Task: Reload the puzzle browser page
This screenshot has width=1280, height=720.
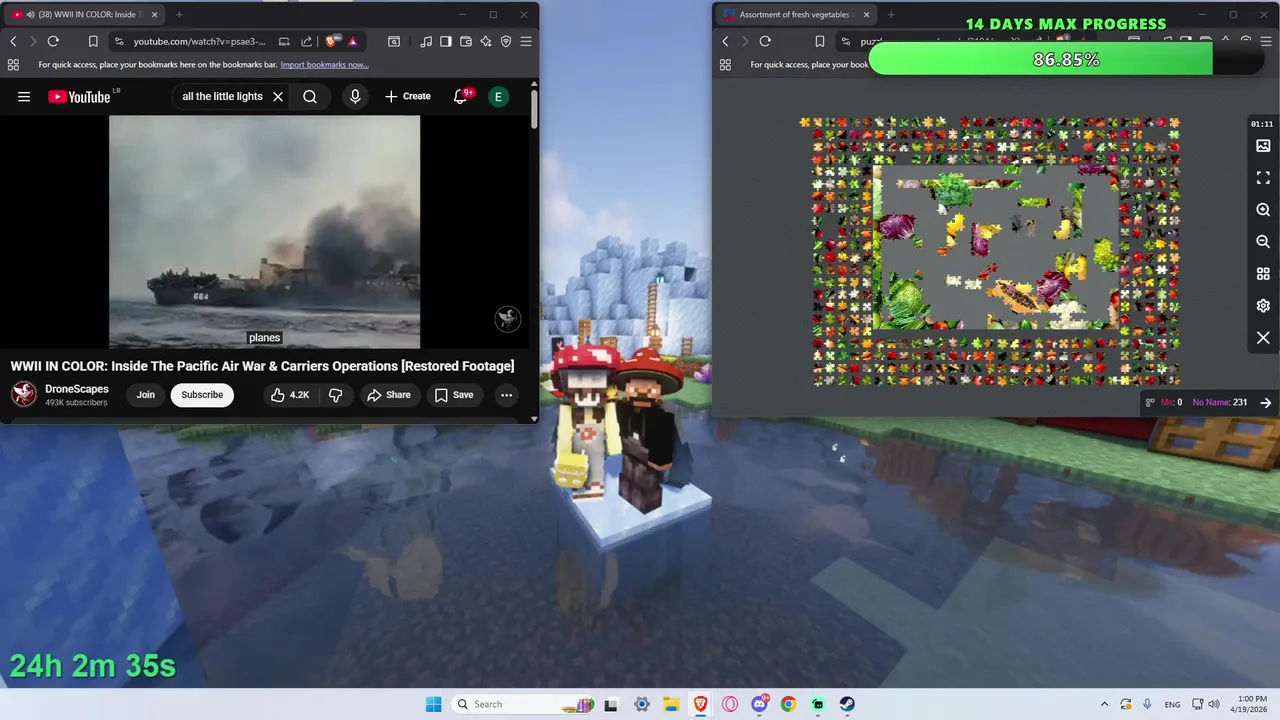Action: point(765,41)
